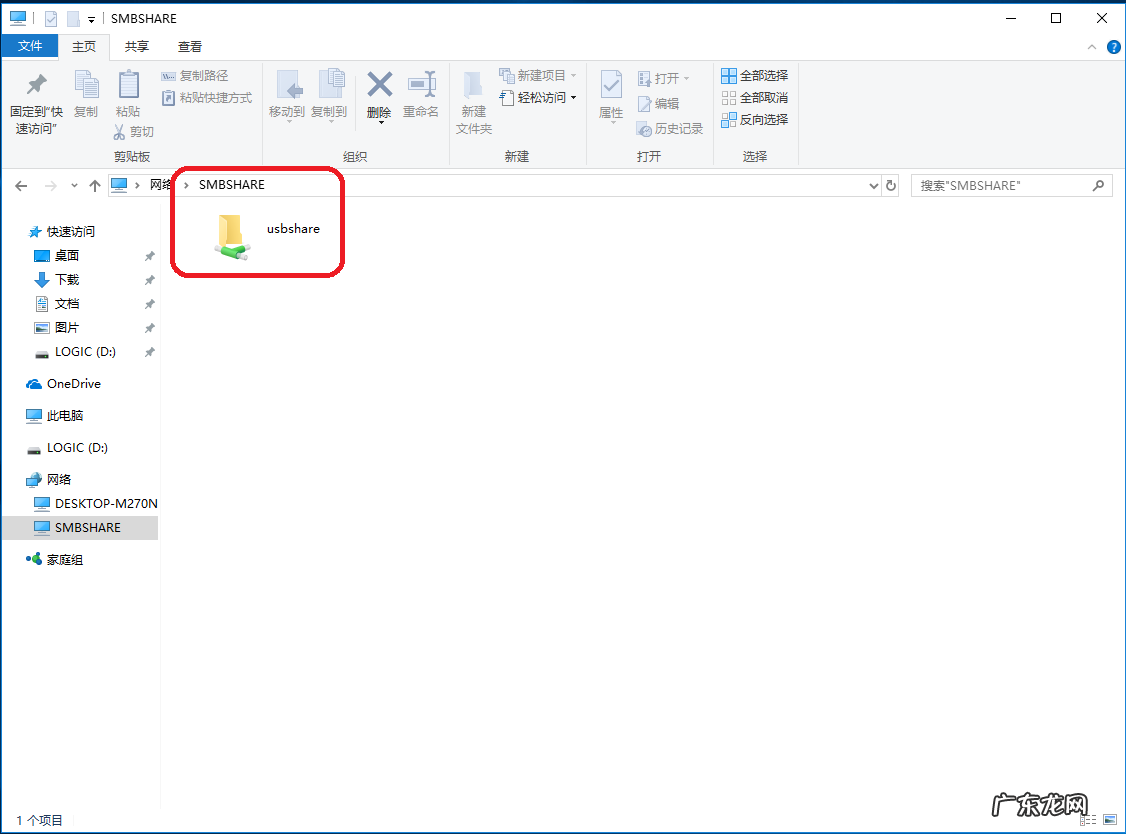
Task: Switch to Home (主页) ribbon tab
Action: coord(84,47)
